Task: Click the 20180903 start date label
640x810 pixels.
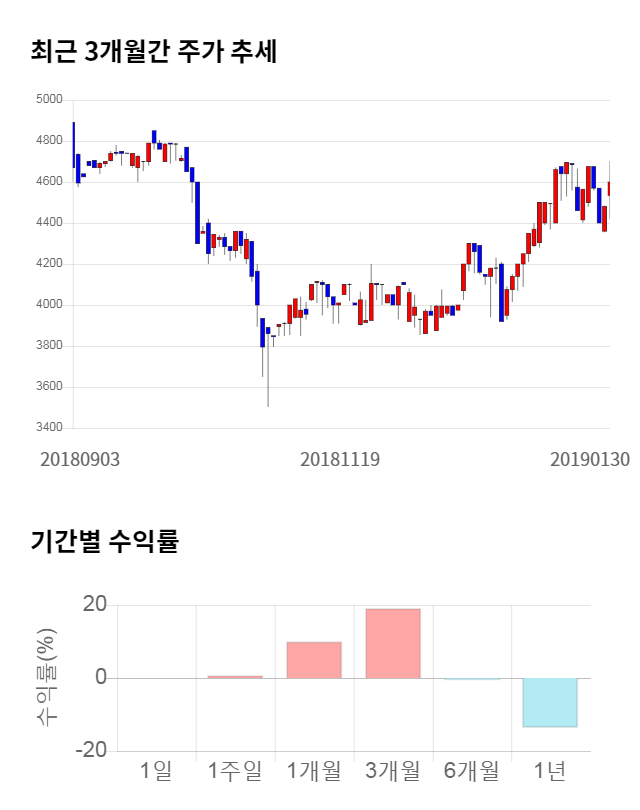Action: (x=80, y=459)
